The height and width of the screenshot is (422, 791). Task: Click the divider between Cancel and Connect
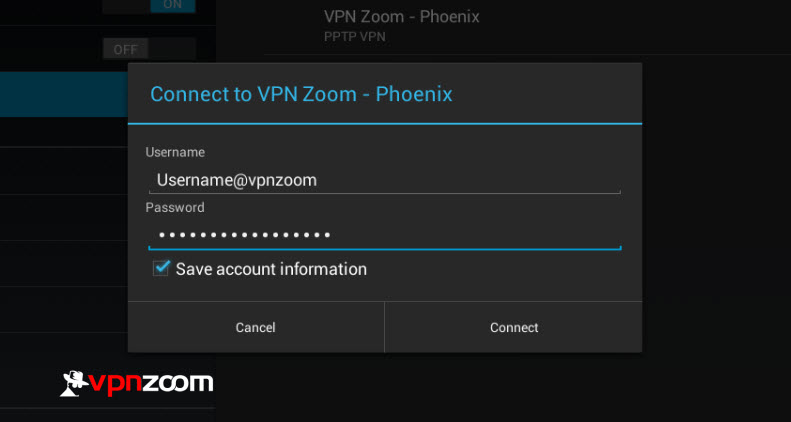click(384, 327)
